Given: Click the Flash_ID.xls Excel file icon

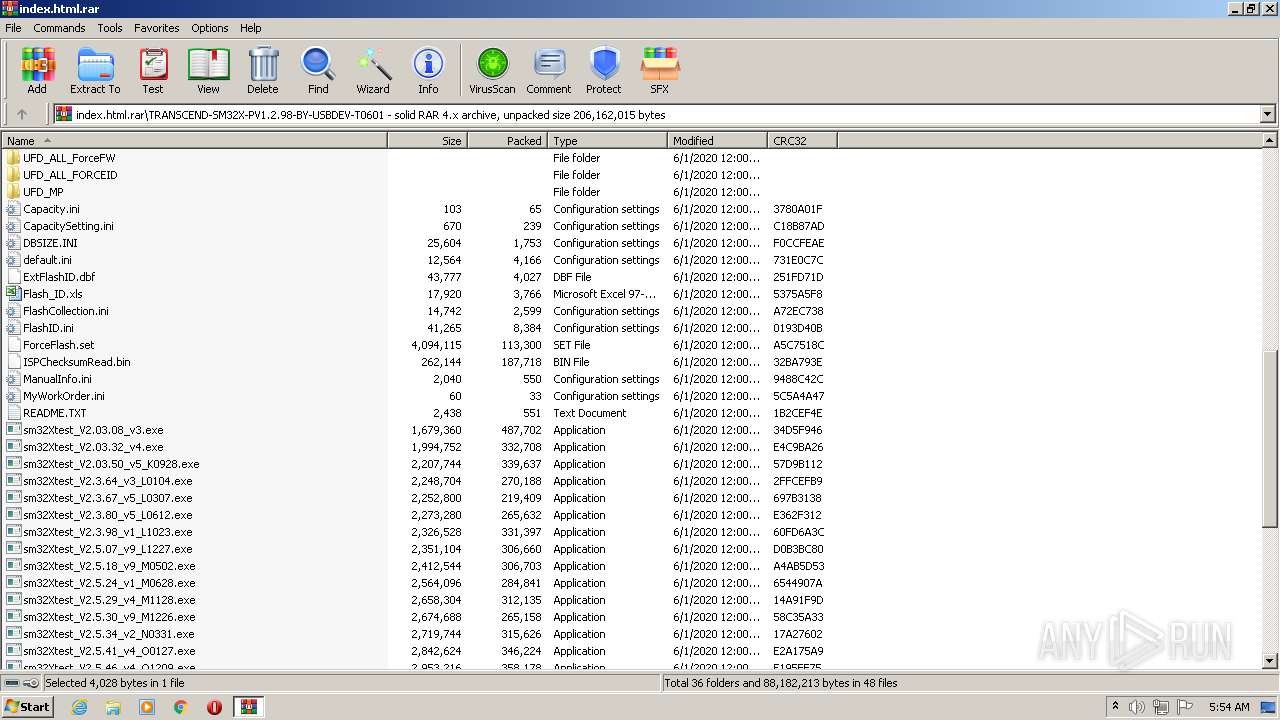Looking at the screenshot, I should pyautogui.click(x=13, y=294).
